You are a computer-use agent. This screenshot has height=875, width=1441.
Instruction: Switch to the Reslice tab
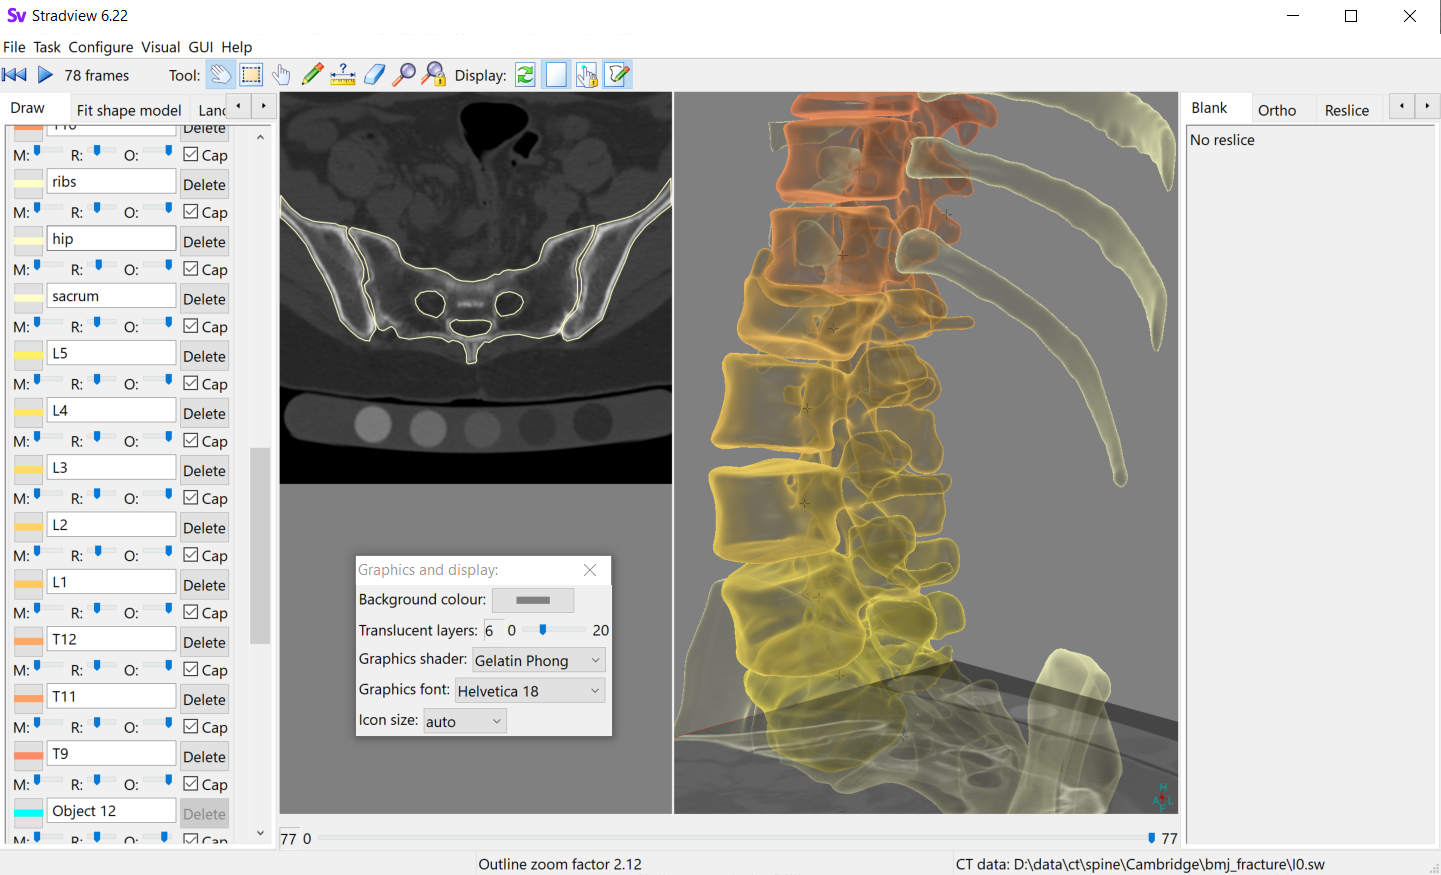click(1347, 110)
